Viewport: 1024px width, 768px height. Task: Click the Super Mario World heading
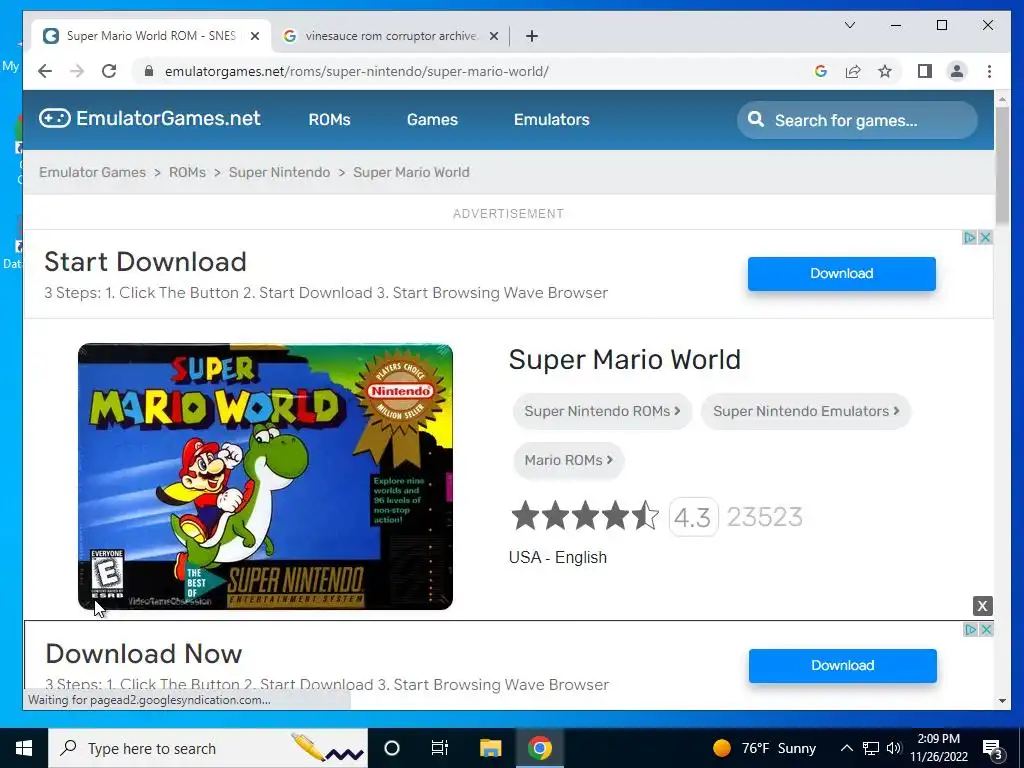[x=624, y=360]
